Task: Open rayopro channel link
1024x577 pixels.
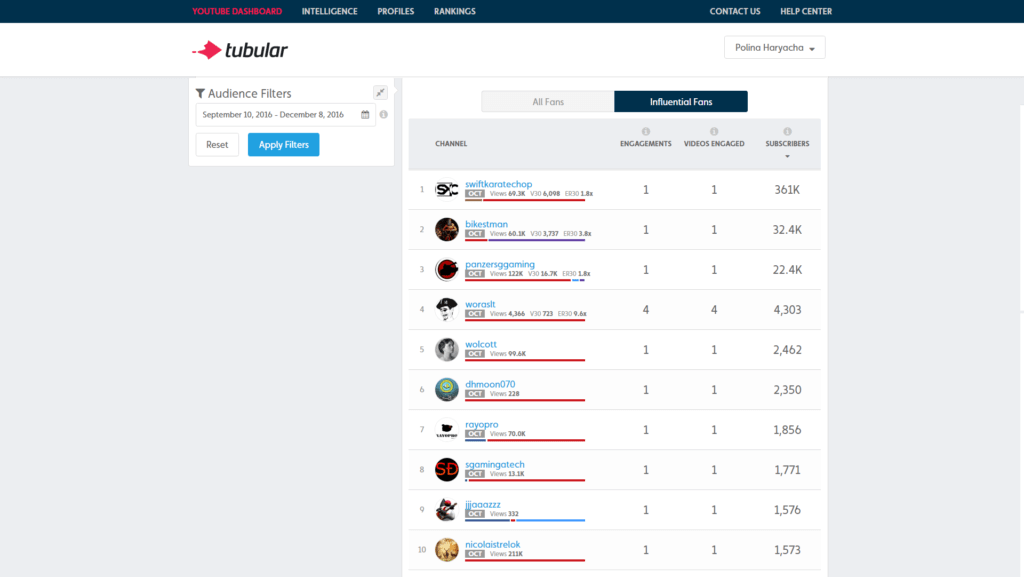Action: (x=481, y=424)
